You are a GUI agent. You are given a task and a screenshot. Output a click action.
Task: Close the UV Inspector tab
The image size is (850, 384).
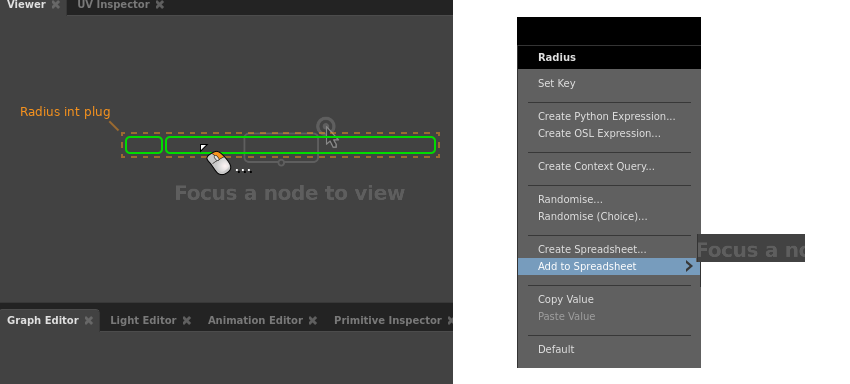[159, 4]
